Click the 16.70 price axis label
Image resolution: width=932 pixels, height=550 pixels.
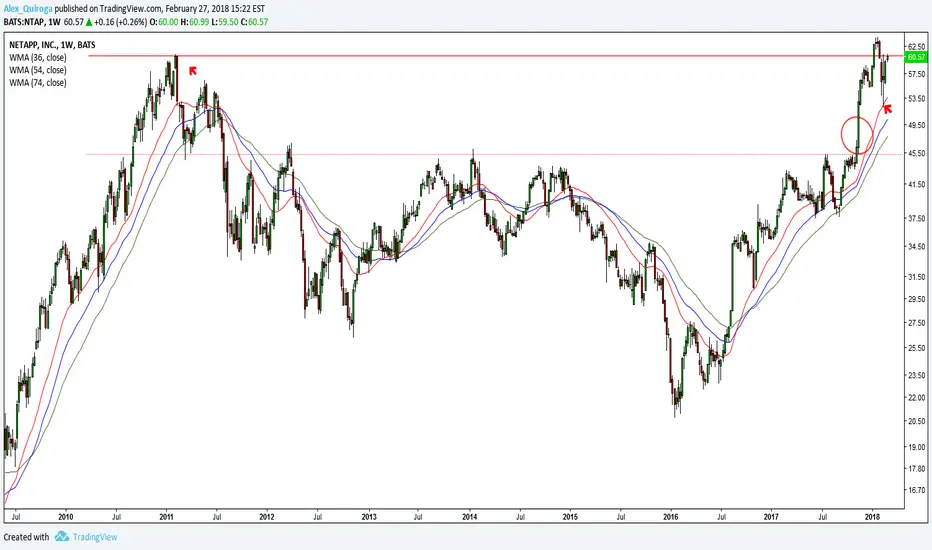tap(916, 491)
